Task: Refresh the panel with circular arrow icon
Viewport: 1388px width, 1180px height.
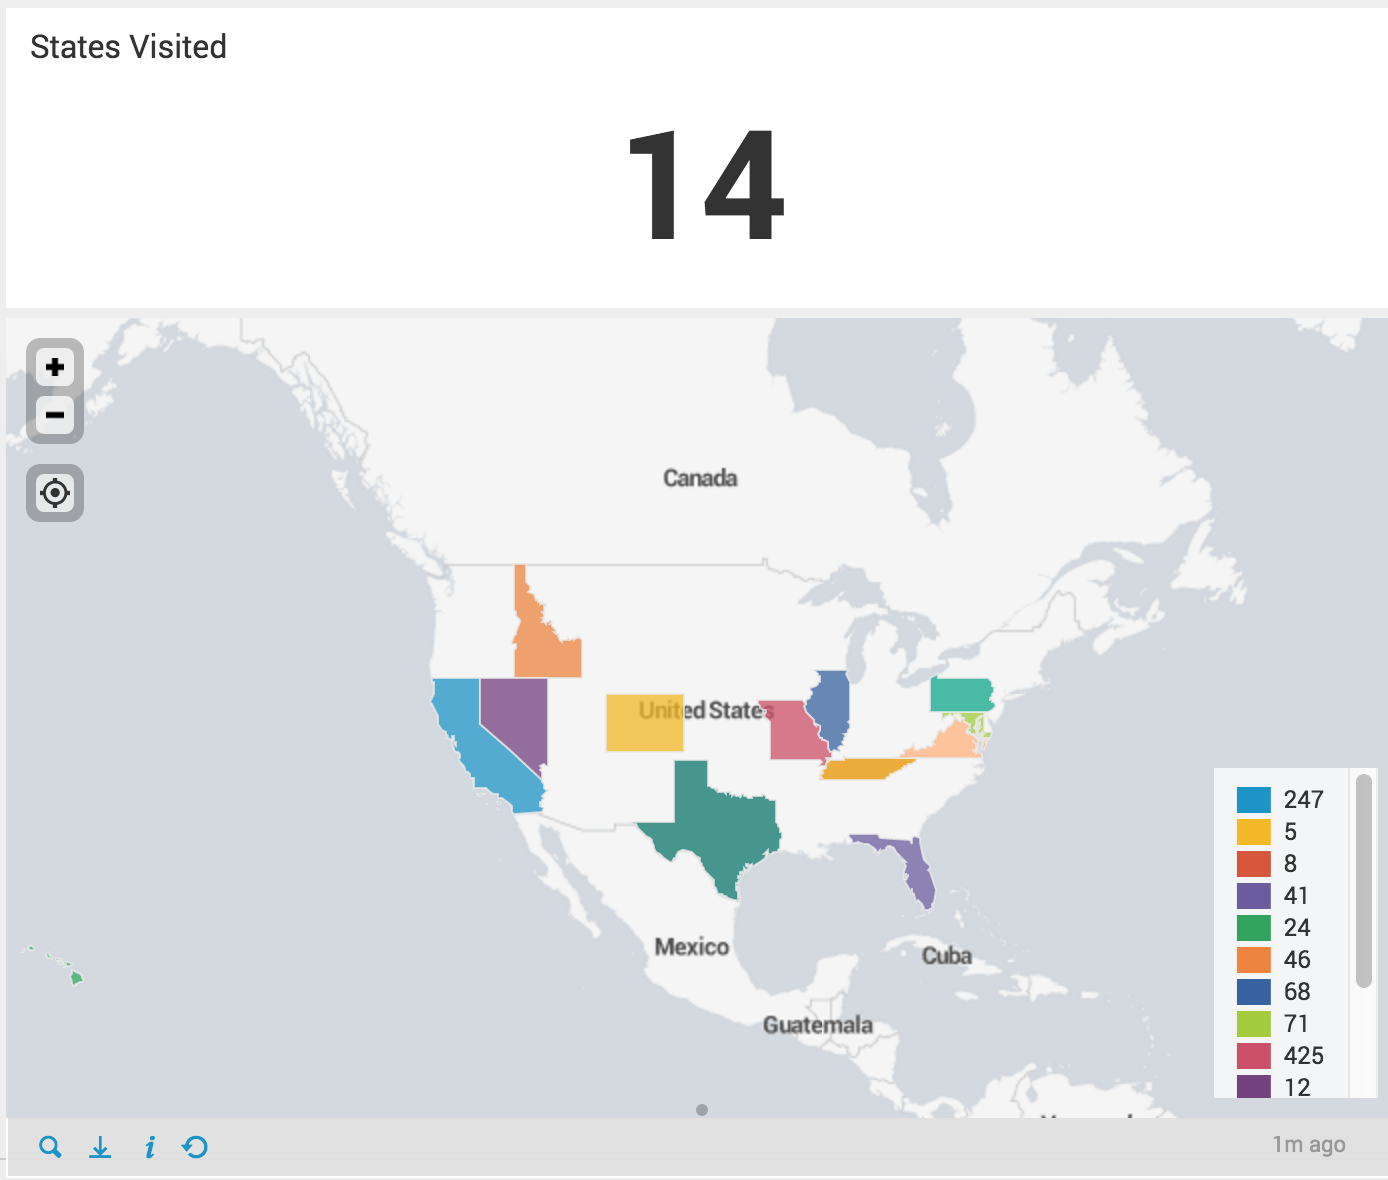Action: (195, 1147)
